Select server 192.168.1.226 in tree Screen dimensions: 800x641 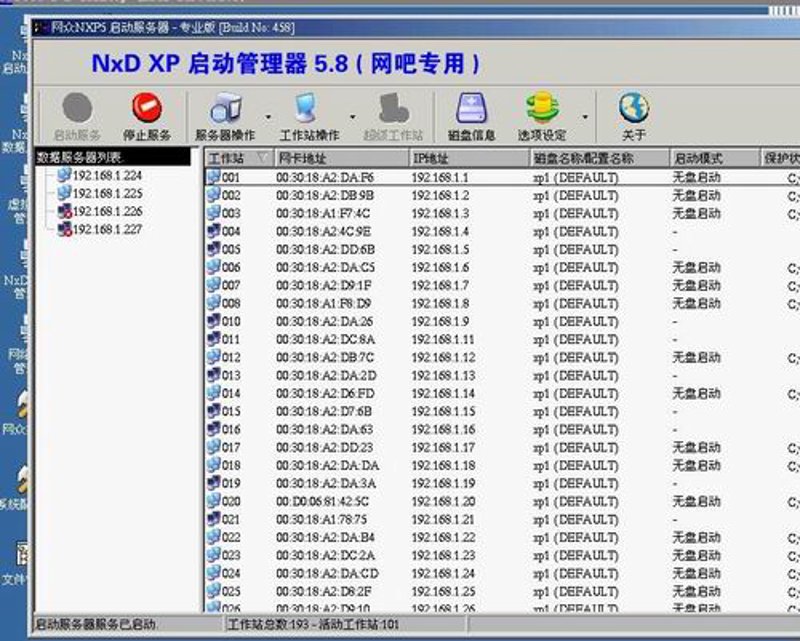[107, 211]
